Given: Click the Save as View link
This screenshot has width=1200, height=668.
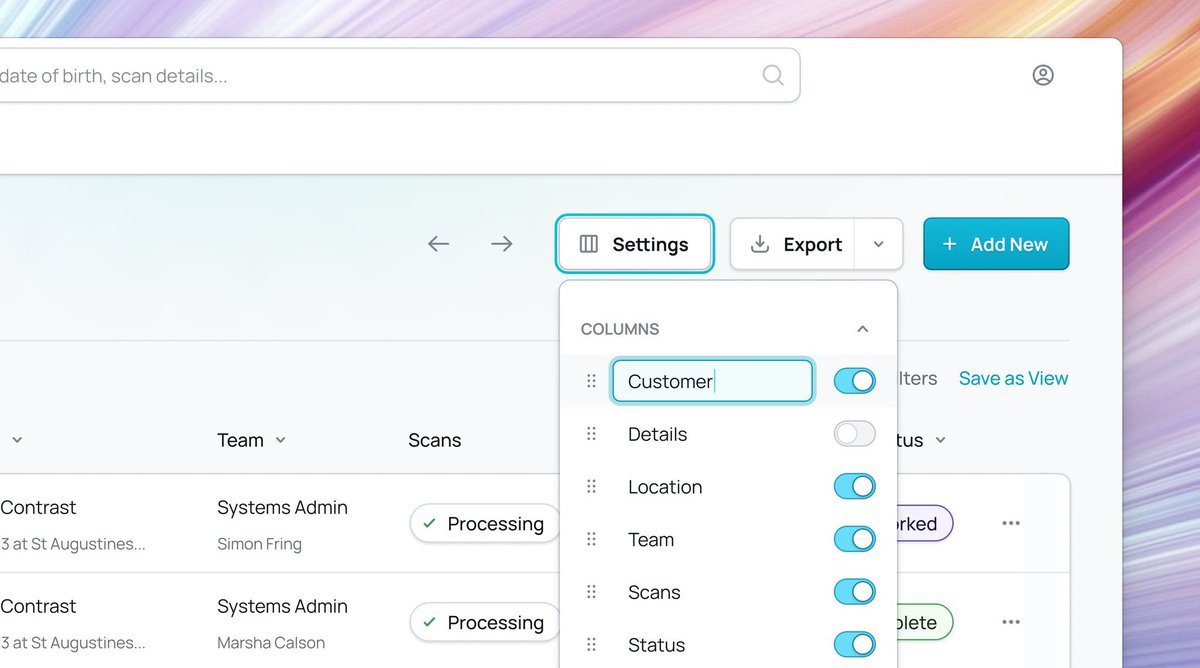Looking at the screenshot, I should 1013,378.
